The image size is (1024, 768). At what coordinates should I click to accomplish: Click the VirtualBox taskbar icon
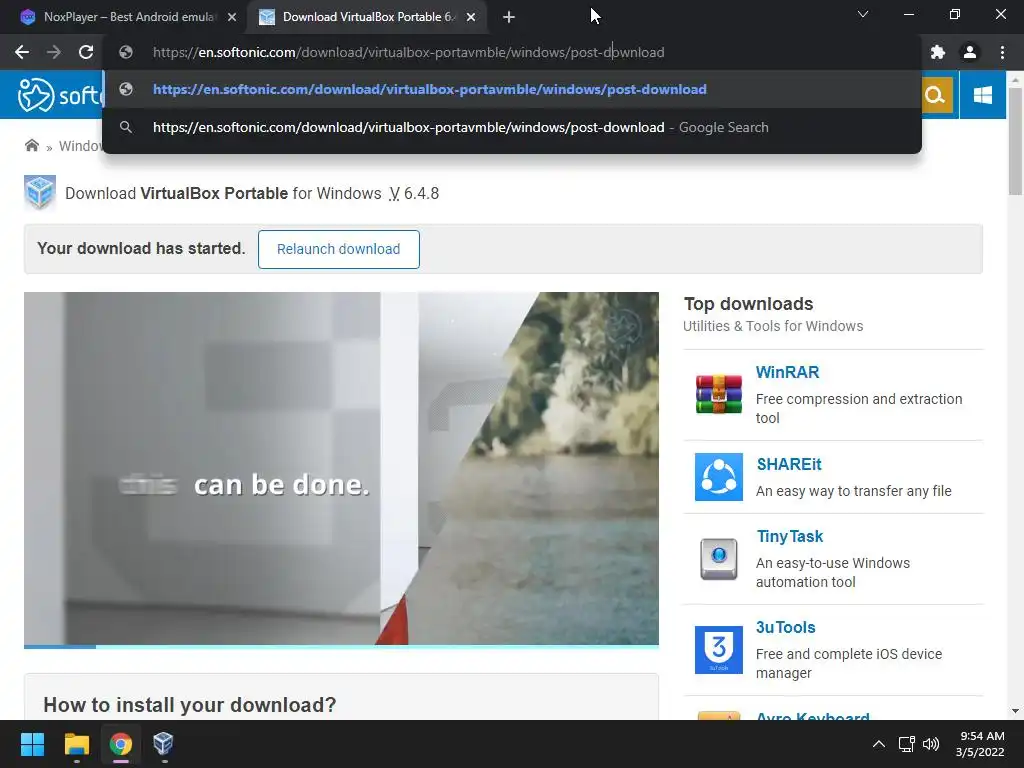[x=163, y=744]
